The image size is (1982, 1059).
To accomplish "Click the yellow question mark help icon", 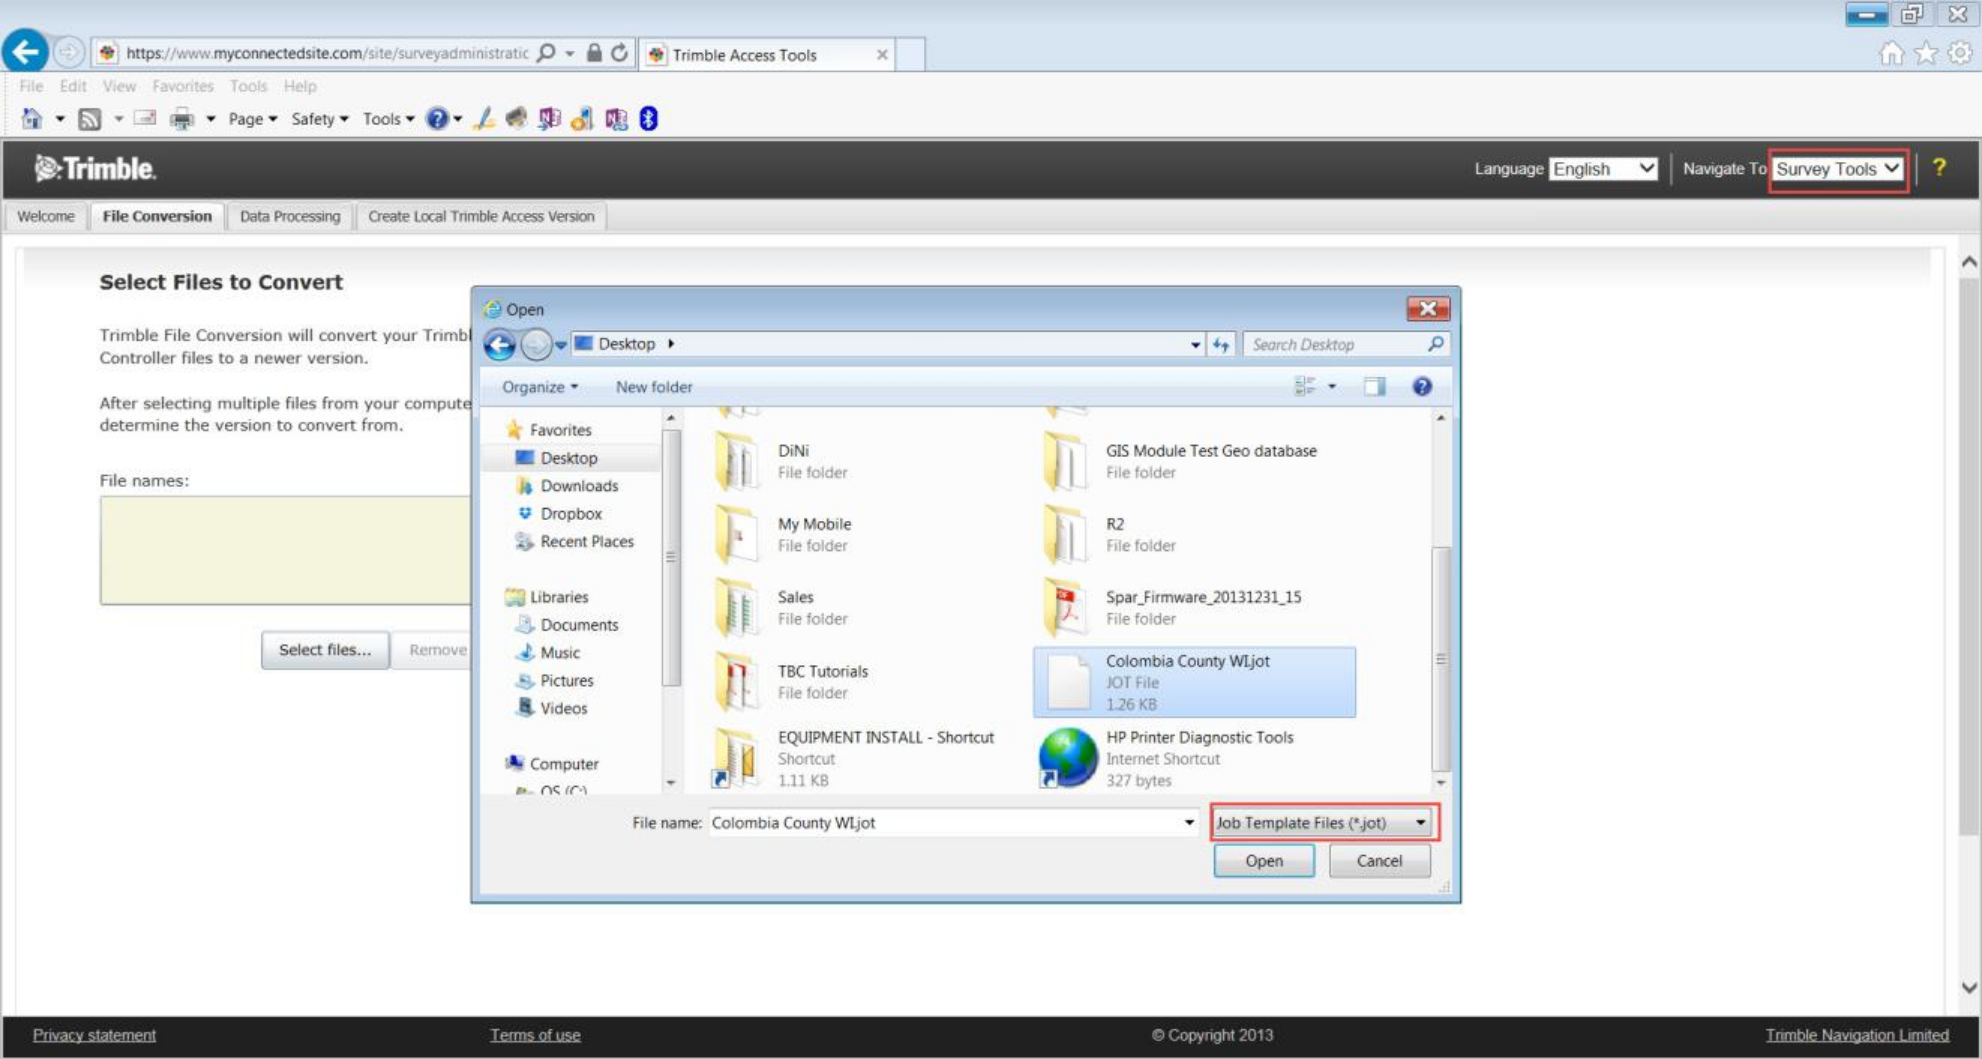I will tap(1939, 168).
